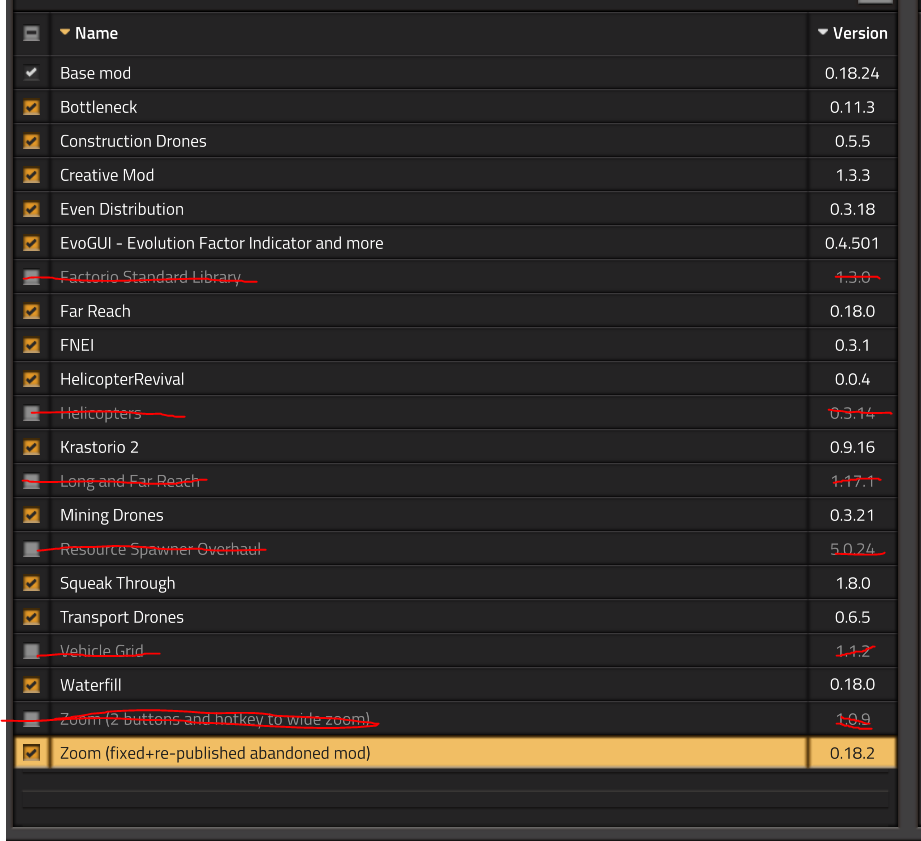Viewport: 921px width, 841px height.
Task: Toggle the EvoGUI mod checkbox
Action: pyautogui.click(x=32, y=243)
